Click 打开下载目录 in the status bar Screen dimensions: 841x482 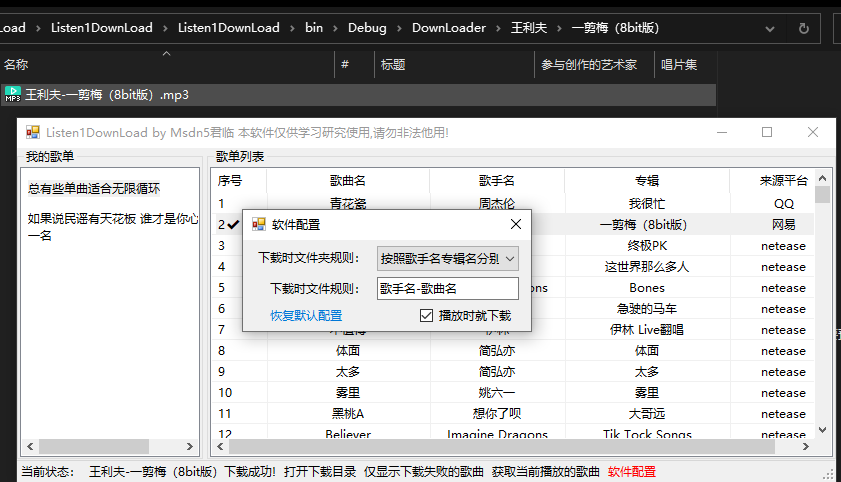(320, 471)
